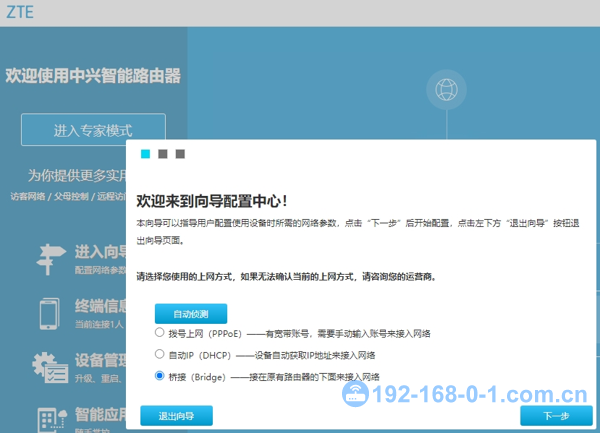
Task: Open the gear device management icon
Action: coord(51,368)
